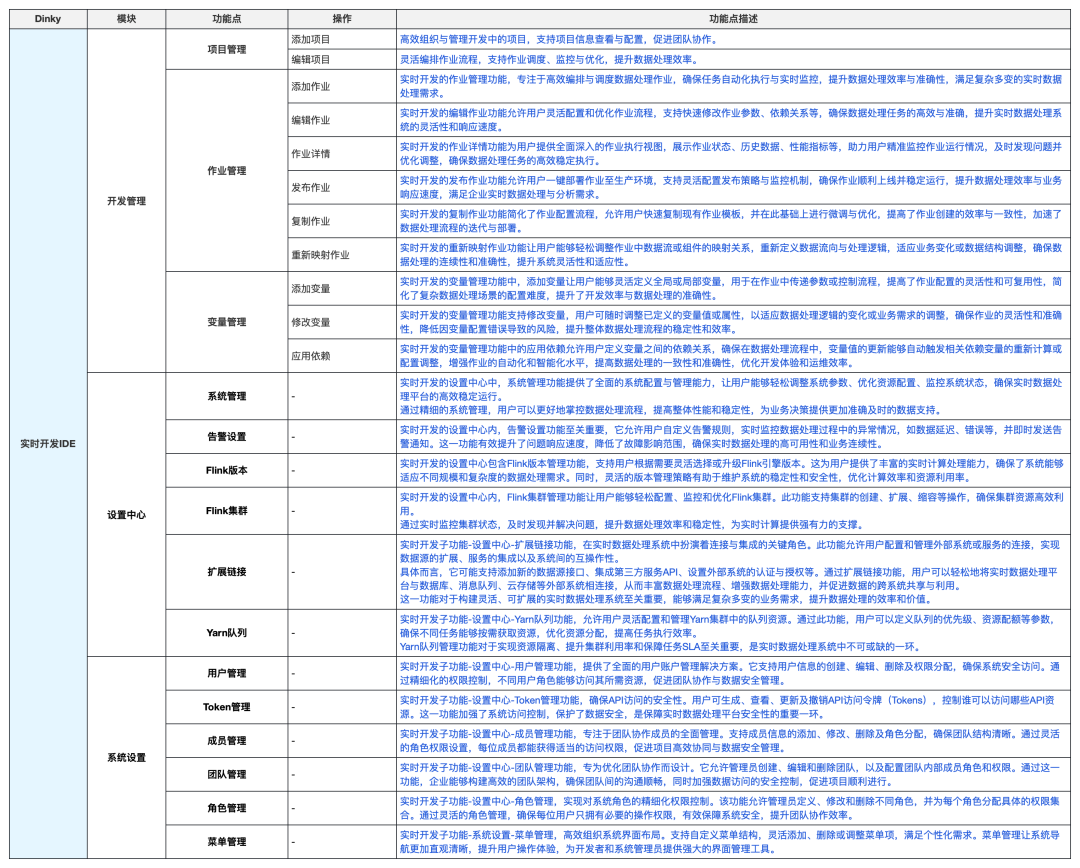Select the 开发管理 module cell

[126, 201]
